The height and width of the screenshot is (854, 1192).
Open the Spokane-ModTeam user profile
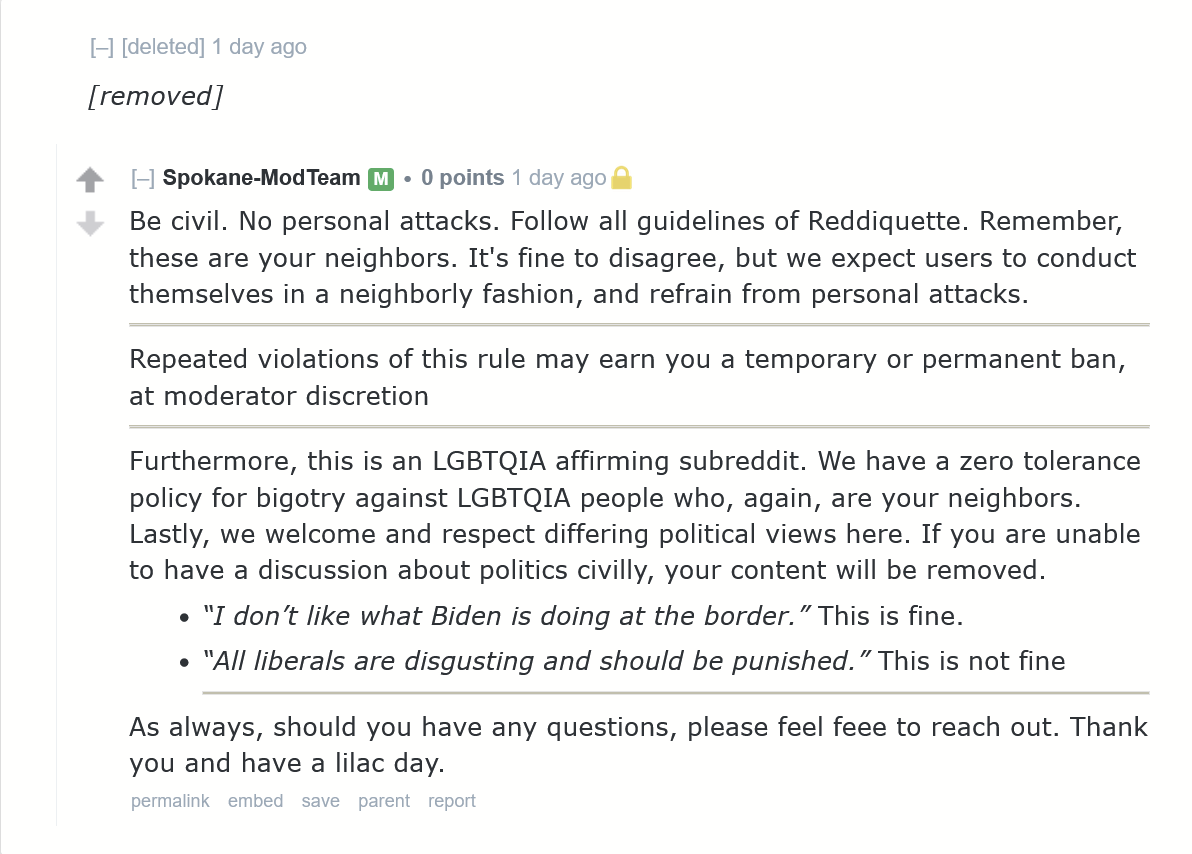tap(261, 178)
